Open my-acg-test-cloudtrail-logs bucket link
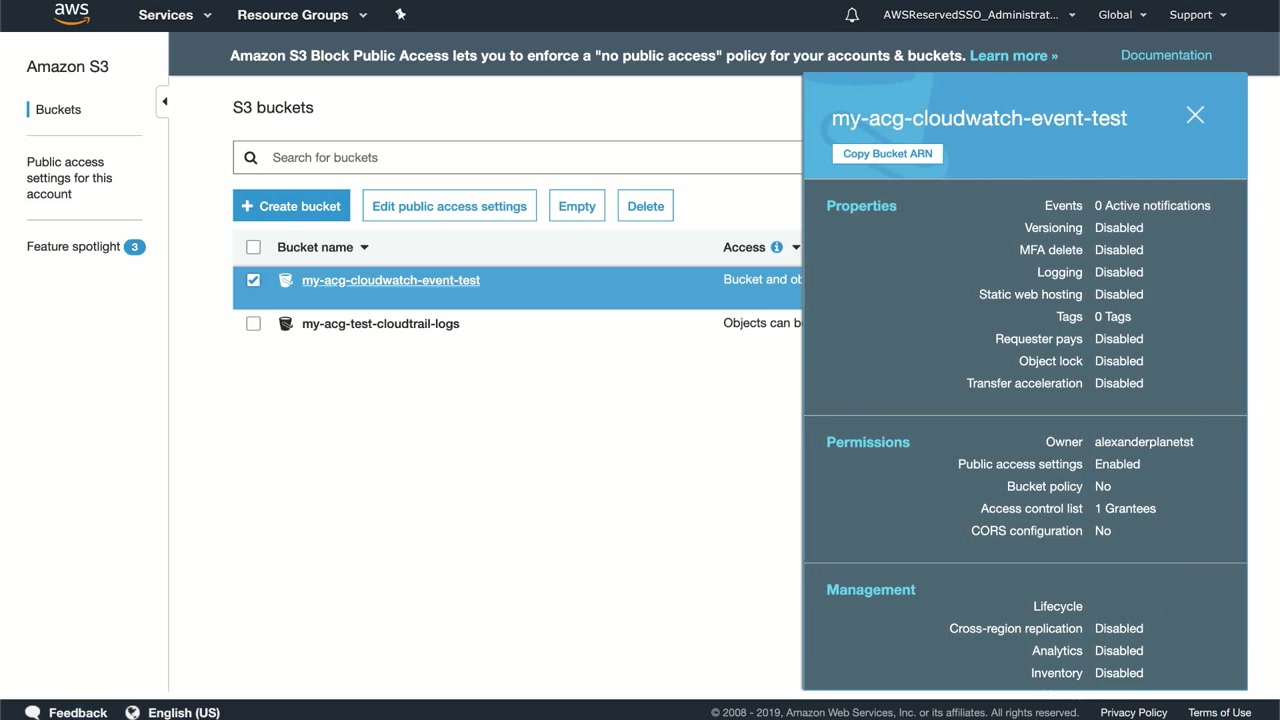 click(x=381, y=324)
